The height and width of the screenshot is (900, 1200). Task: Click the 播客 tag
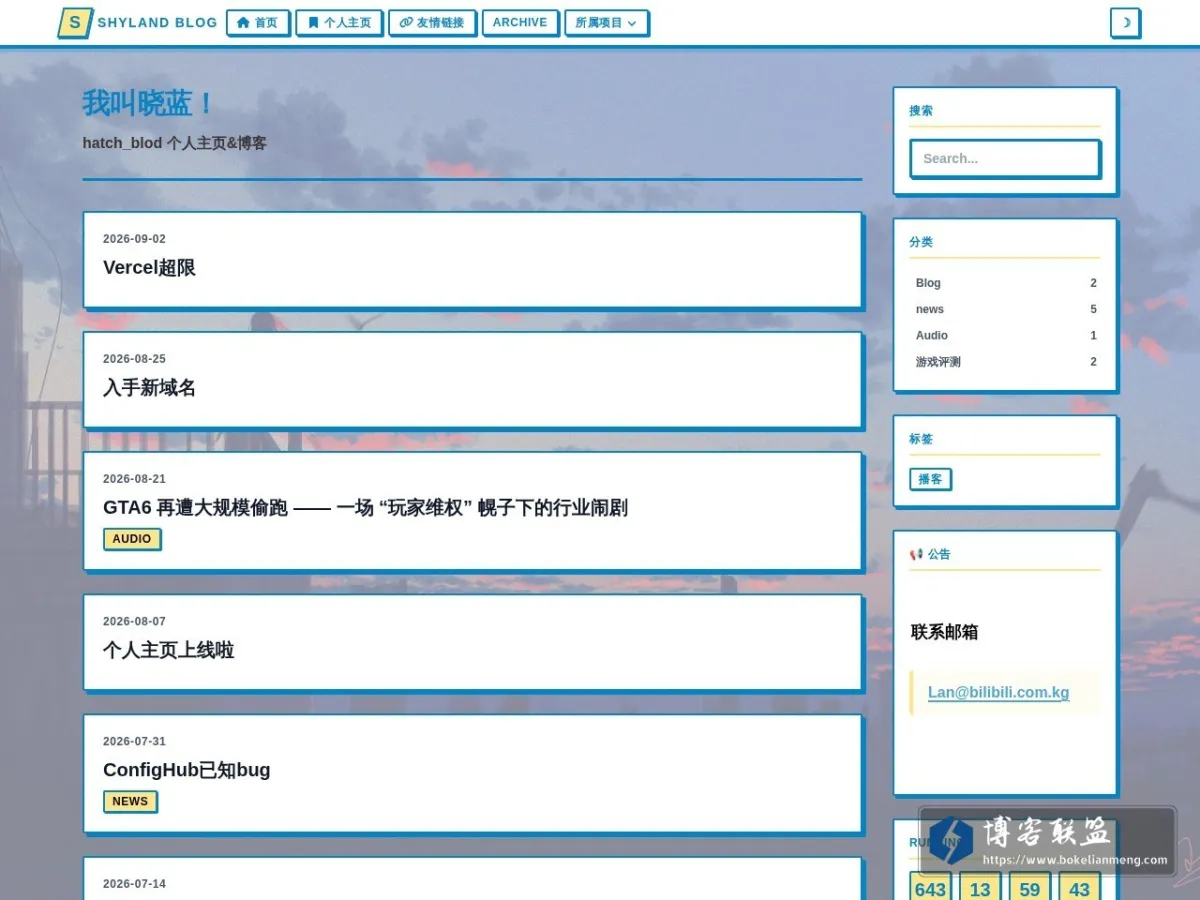click(930, 479)
